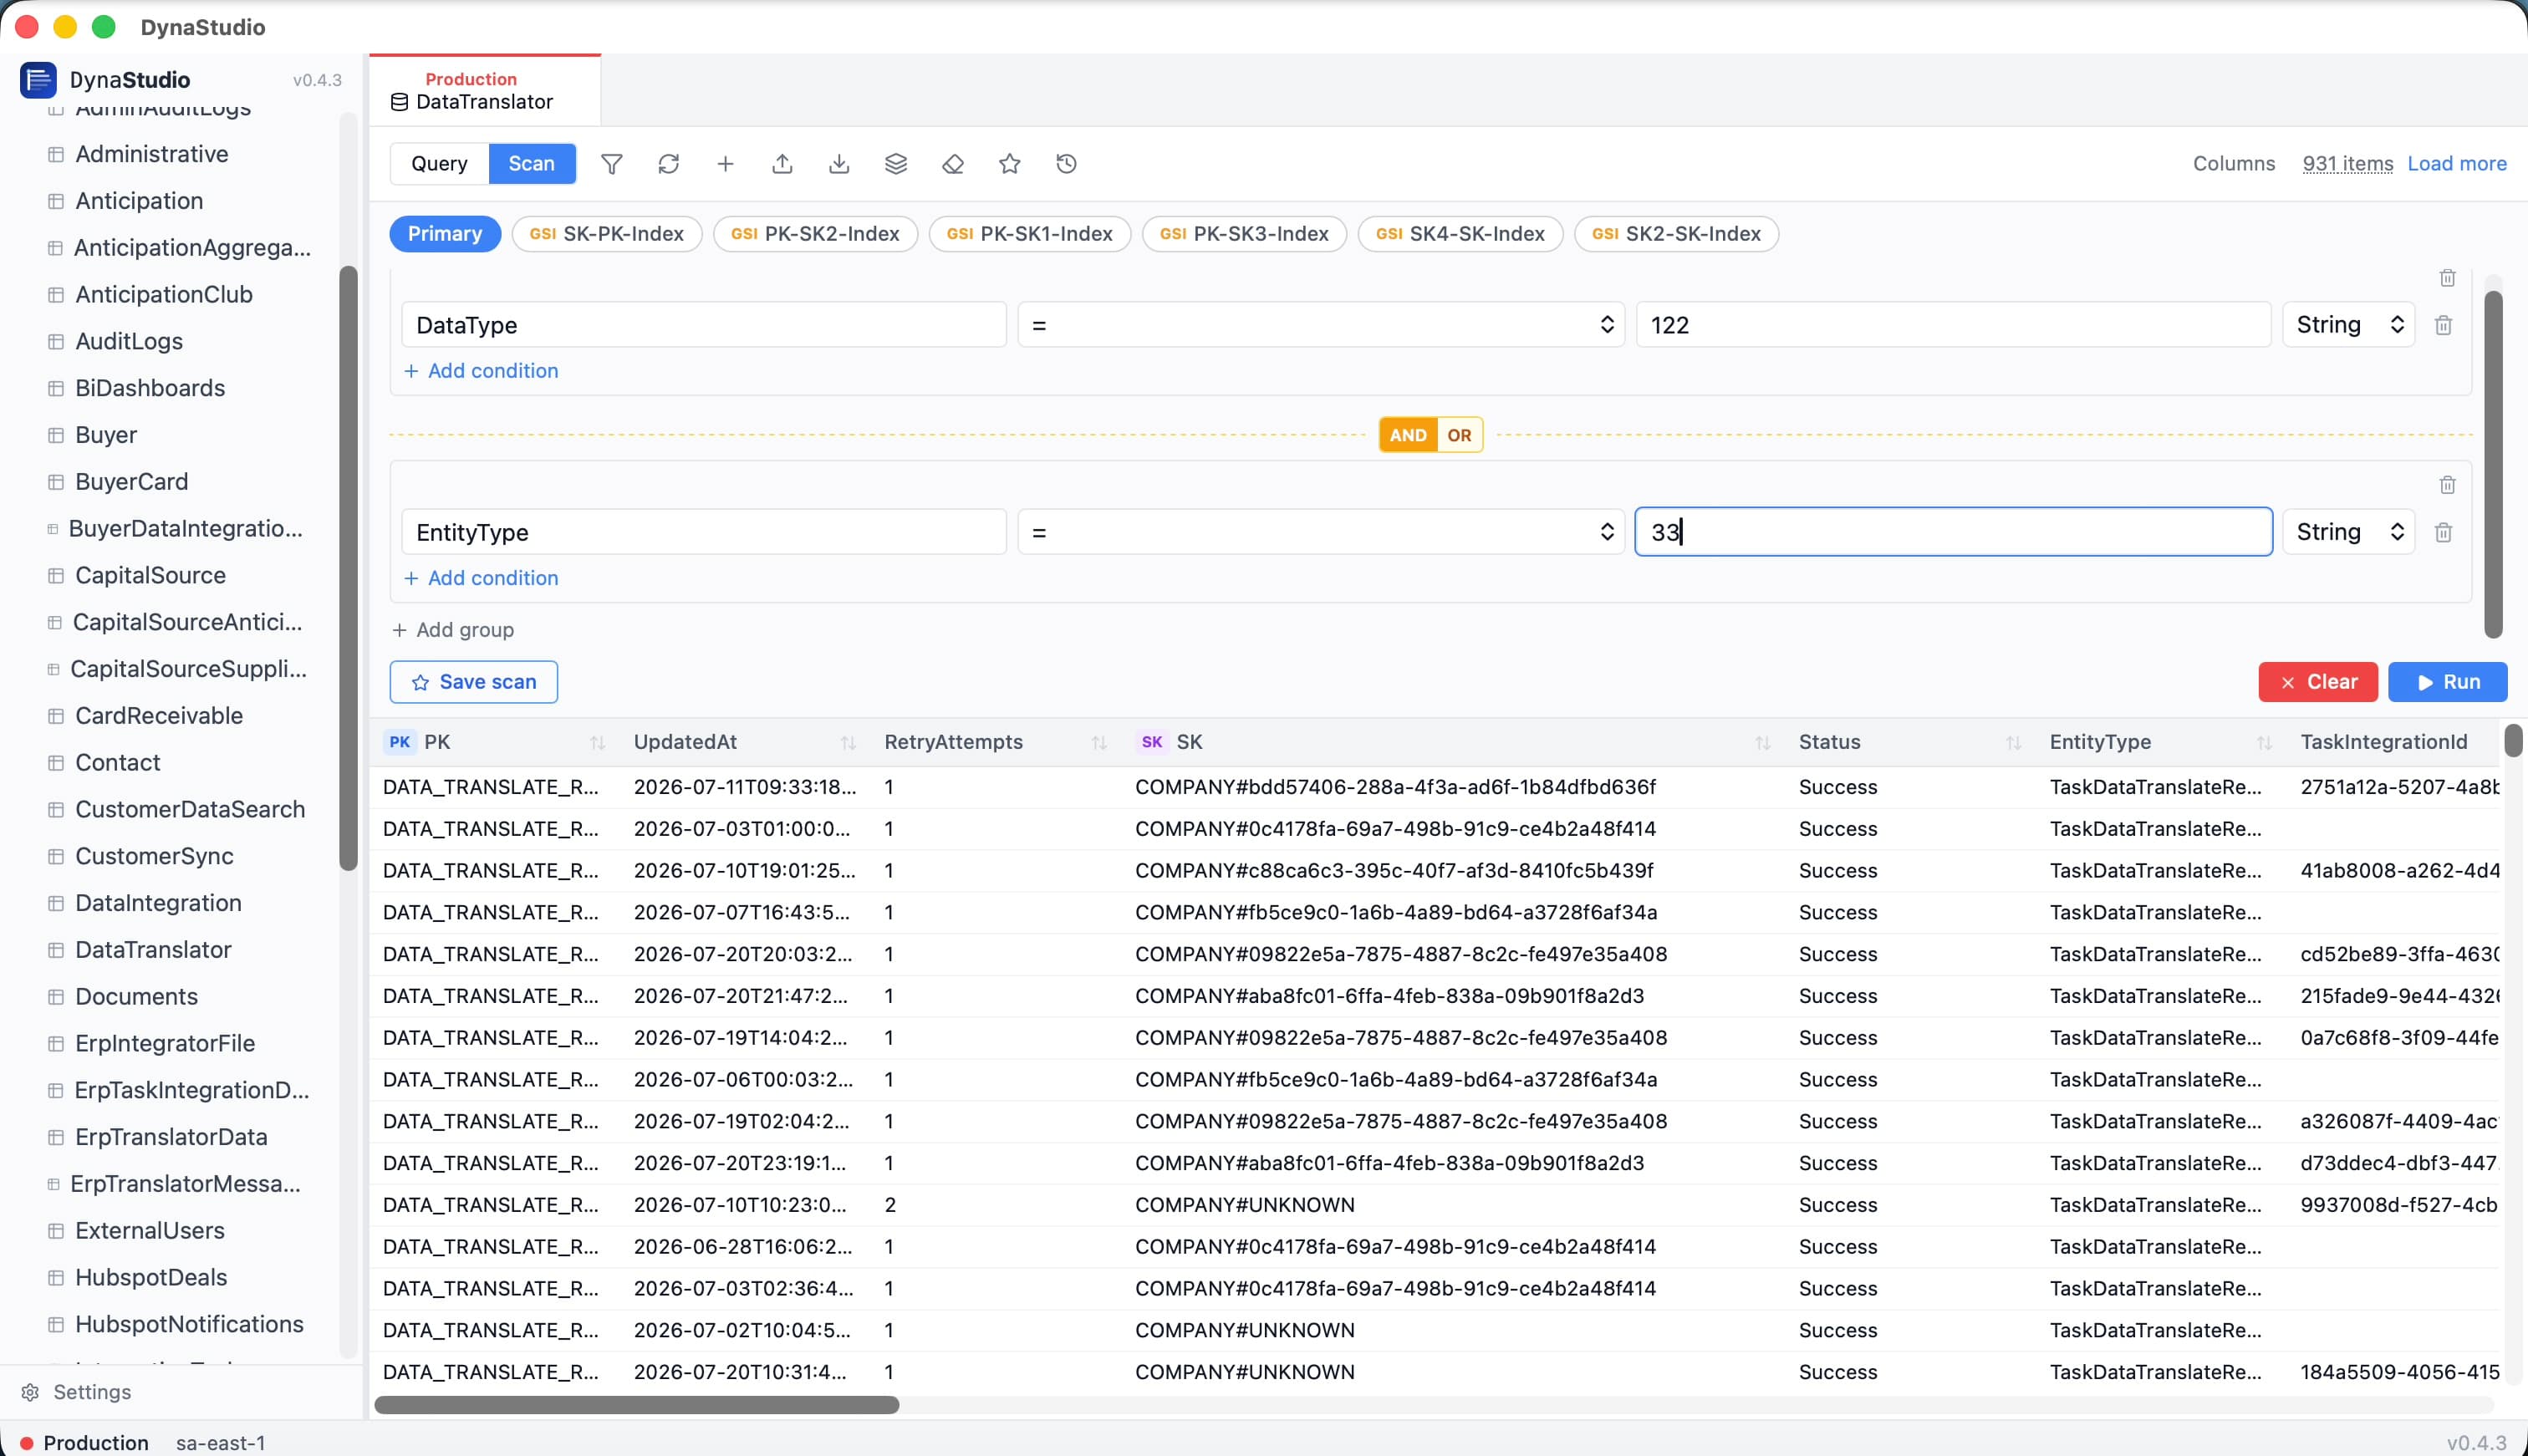Sort by PK column arrows
Image resolution: width=2528 pixels, height=1456 pixels.
tap(597, 743)
